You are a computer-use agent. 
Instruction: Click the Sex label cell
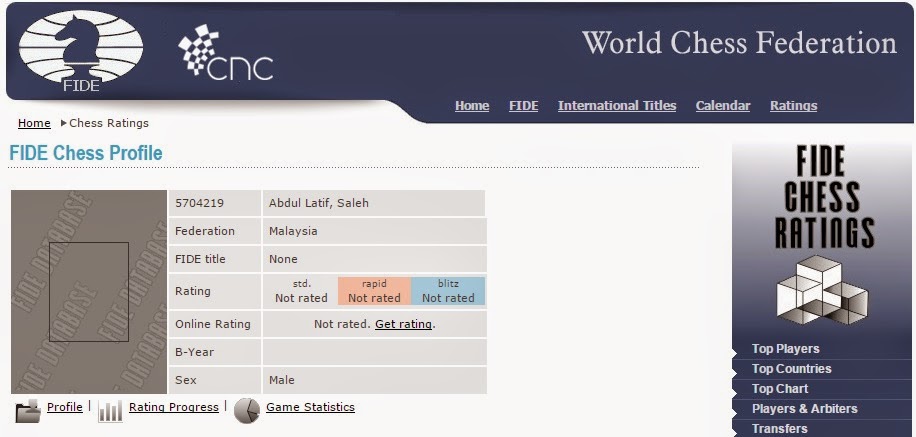coord(214,380)
